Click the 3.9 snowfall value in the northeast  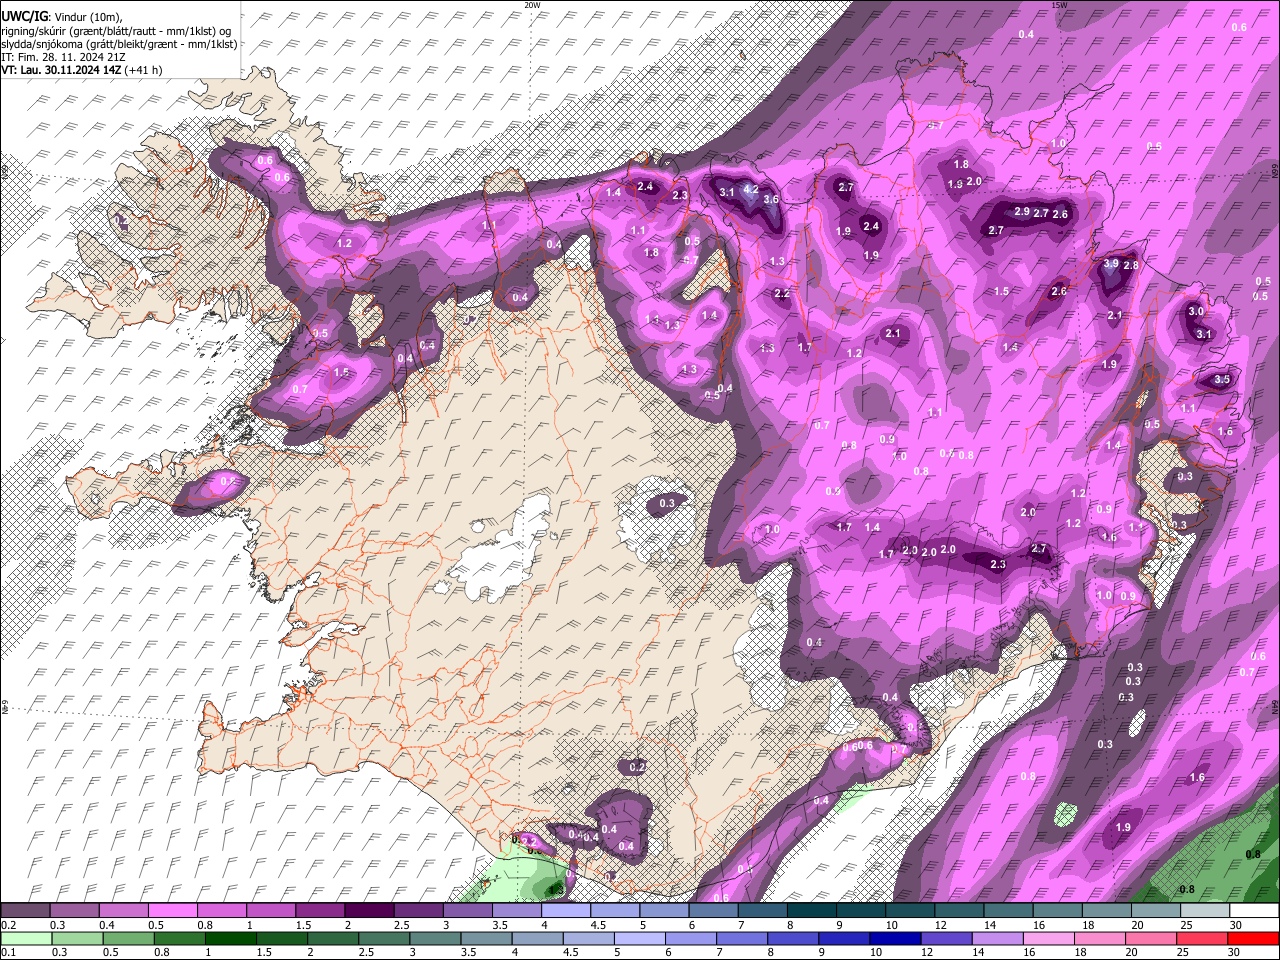tap(1111, 264)
